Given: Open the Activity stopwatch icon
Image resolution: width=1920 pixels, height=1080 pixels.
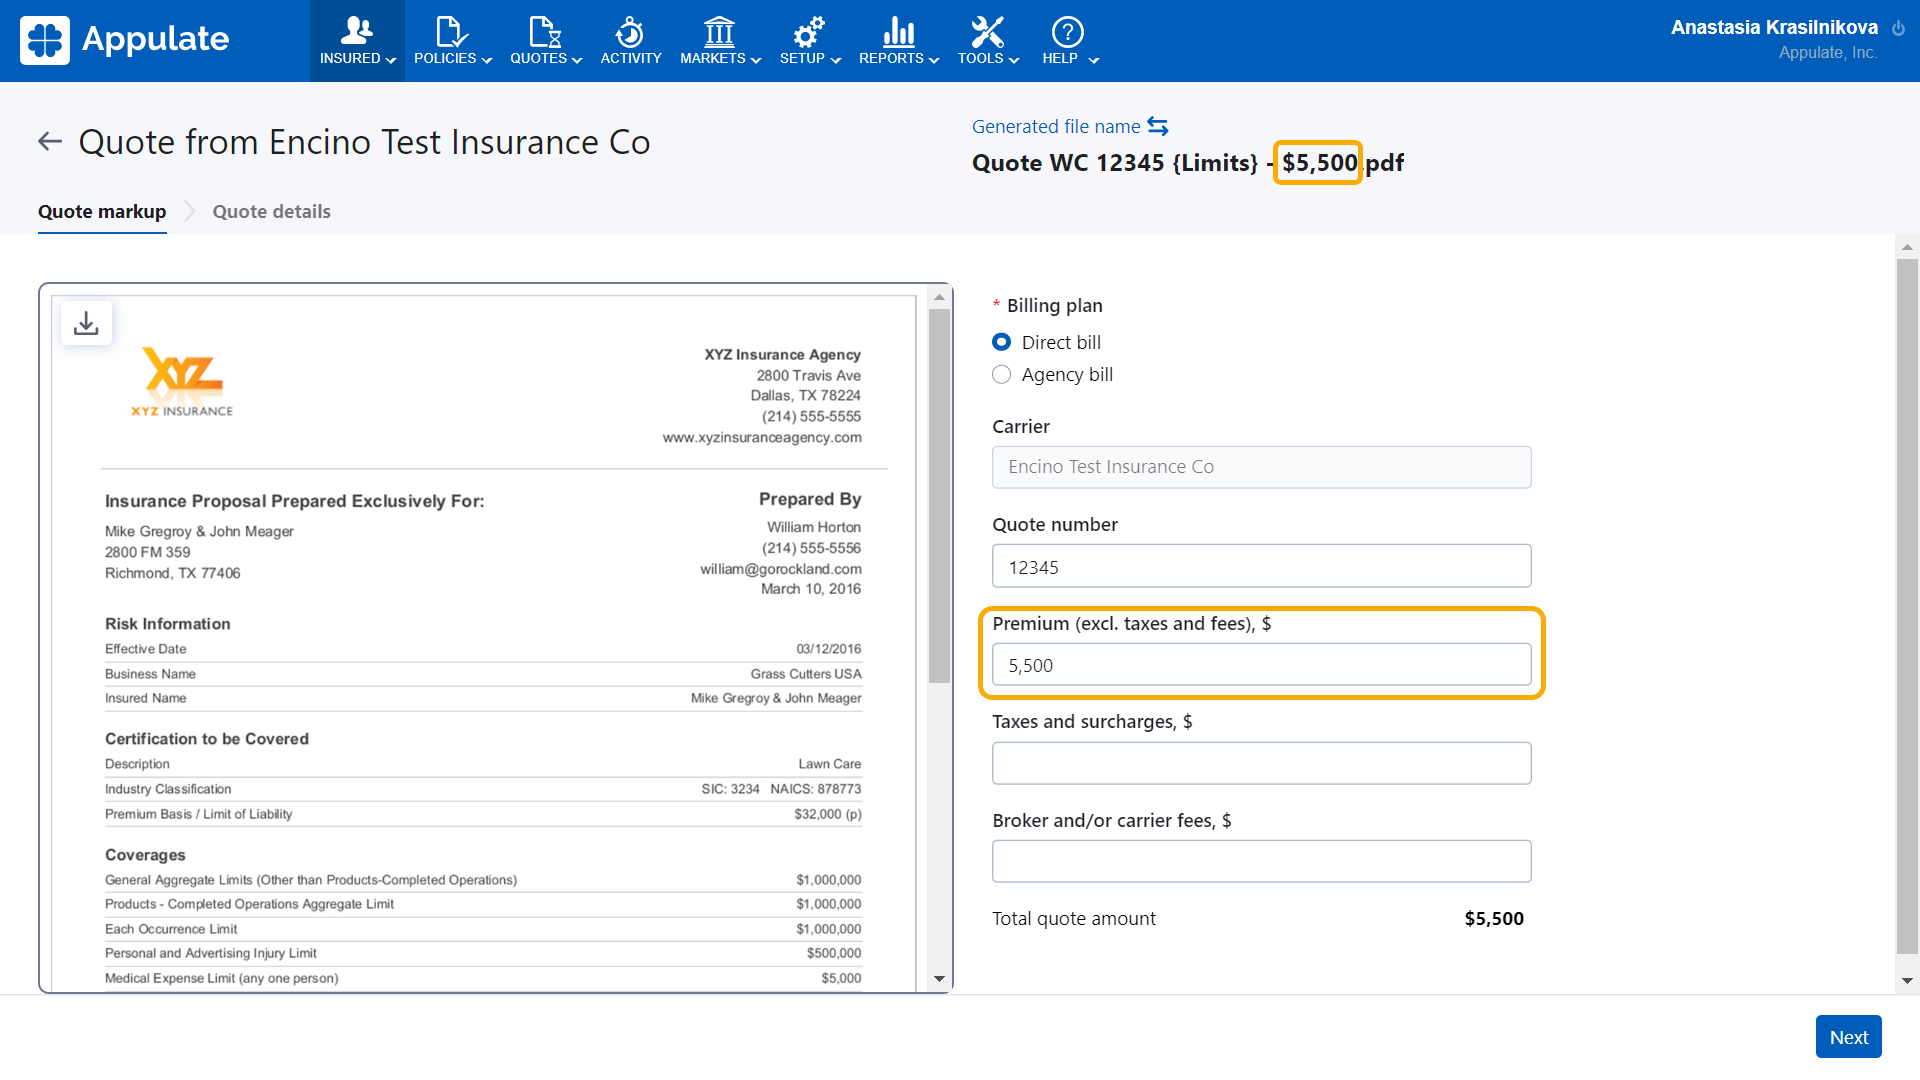Looking at the screenshot, I should pyautogui.click(x=630, y=31).
